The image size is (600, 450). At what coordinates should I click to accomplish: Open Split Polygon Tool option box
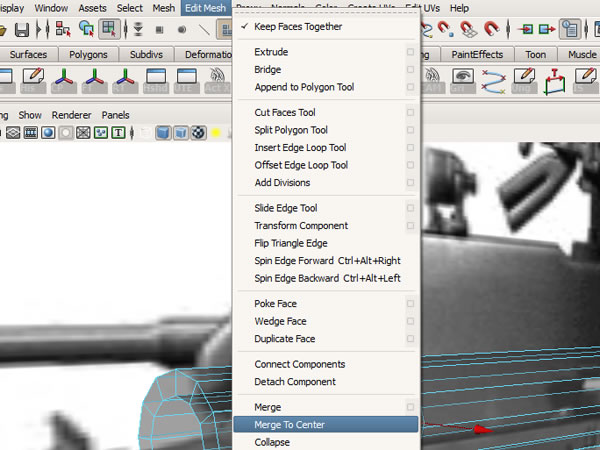click(410, 130)
